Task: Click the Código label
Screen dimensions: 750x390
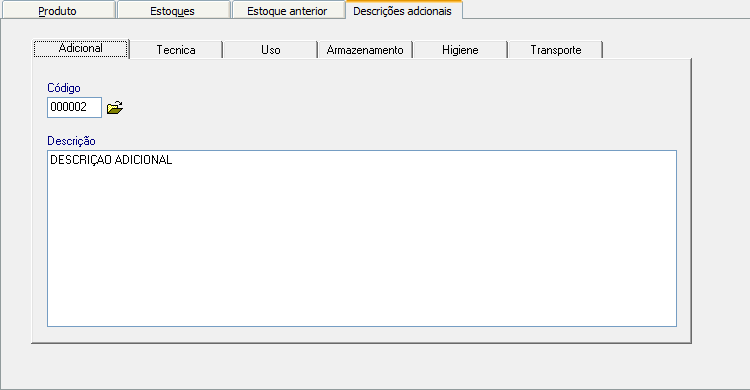Action: 64,88
